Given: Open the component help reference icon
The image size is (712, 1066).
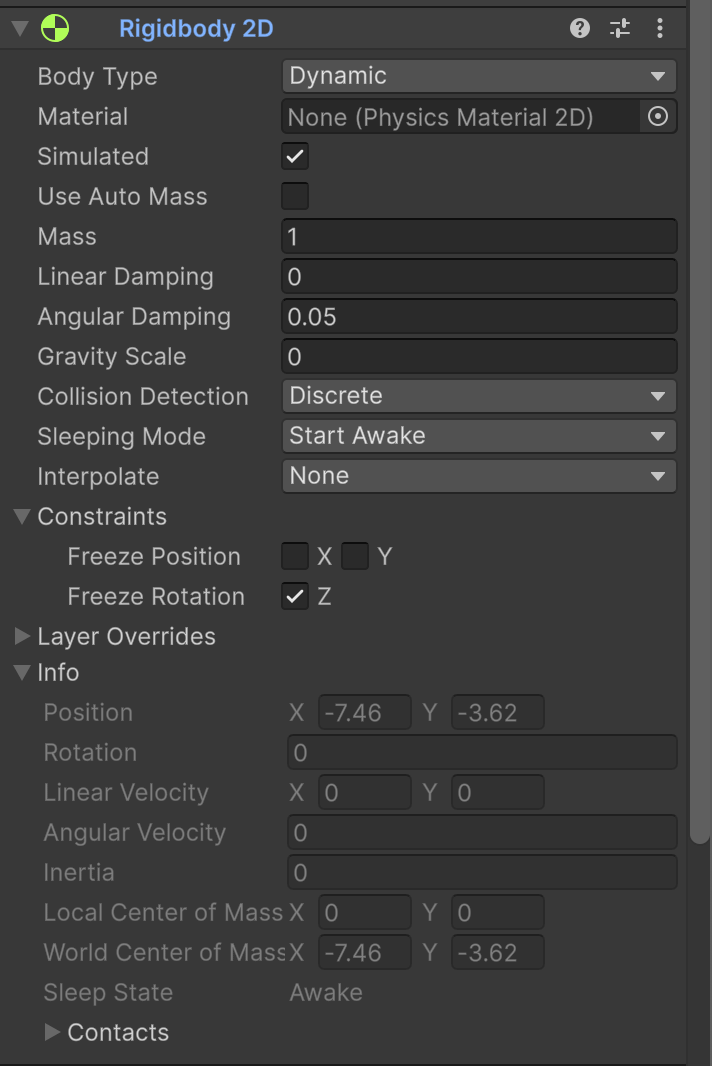Looking at the screenshot, I should [x=580, y=28].
